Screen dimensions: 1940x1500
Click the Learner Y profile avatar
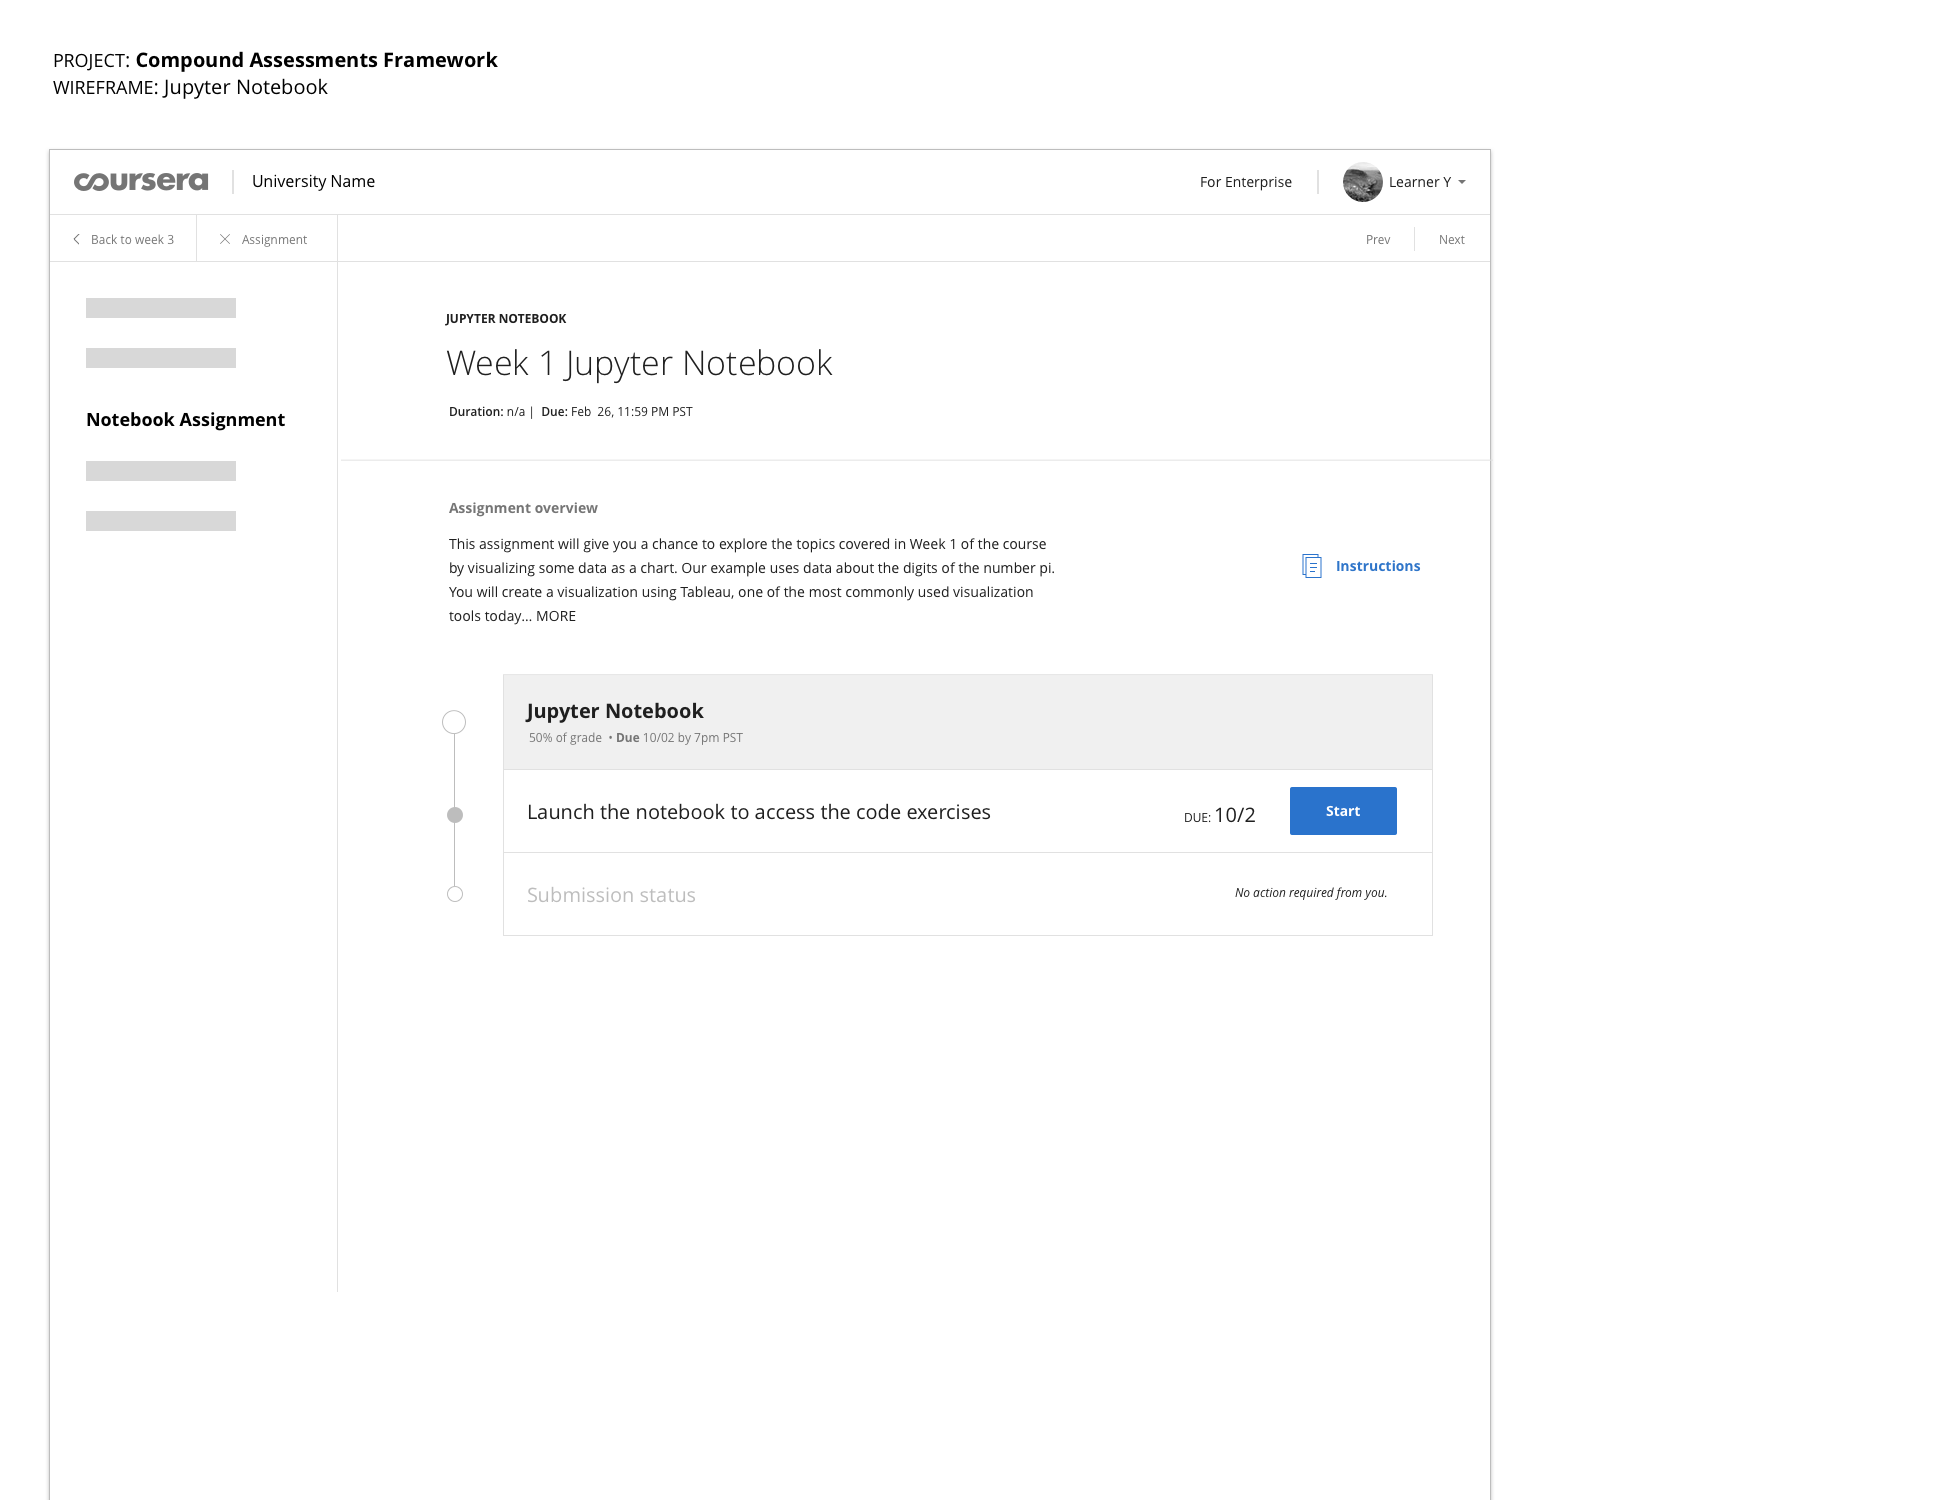[x=1362, y=182]
